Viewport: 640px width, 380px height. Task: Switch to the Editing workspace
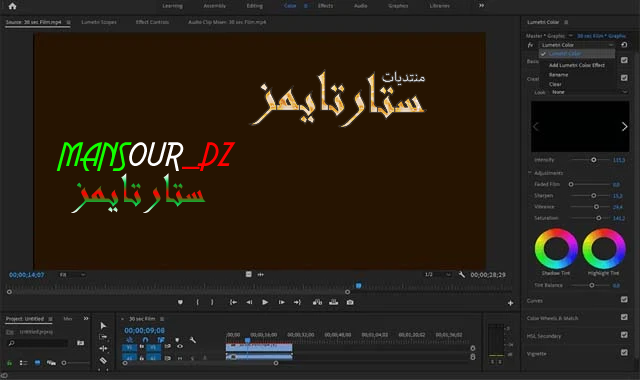tap(254, 6)
